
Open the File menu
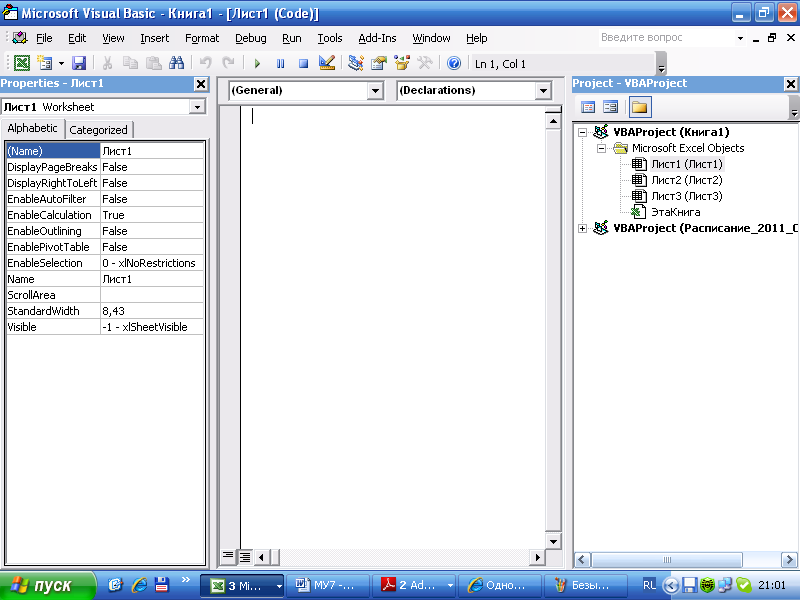pos(44,38)
